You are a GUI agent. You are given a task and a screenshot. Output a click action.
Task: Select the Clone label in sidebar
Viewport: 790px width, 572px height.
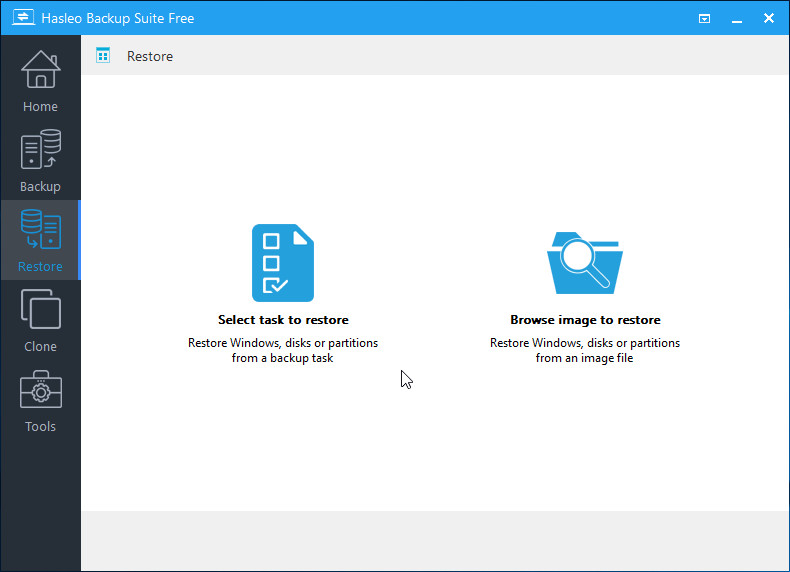(40, 347)
